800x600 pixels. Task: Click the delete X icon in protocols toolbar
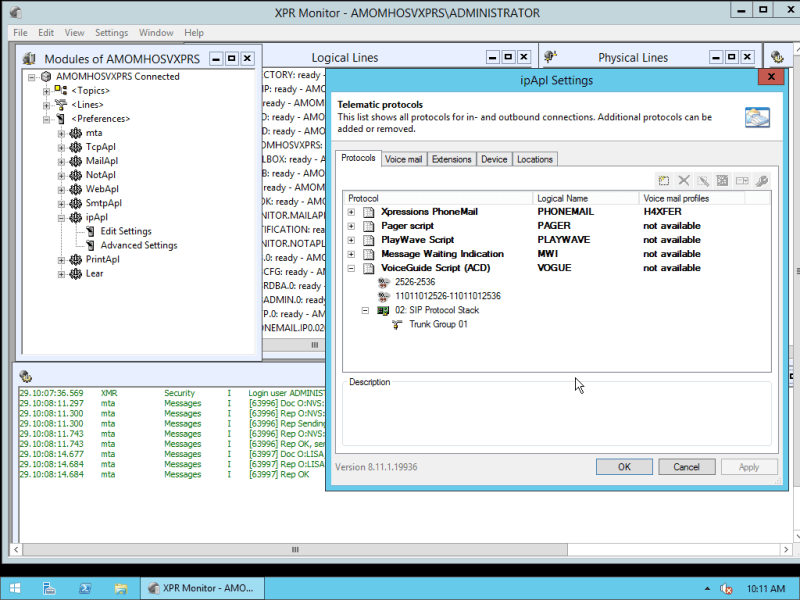tap(684, 181)
